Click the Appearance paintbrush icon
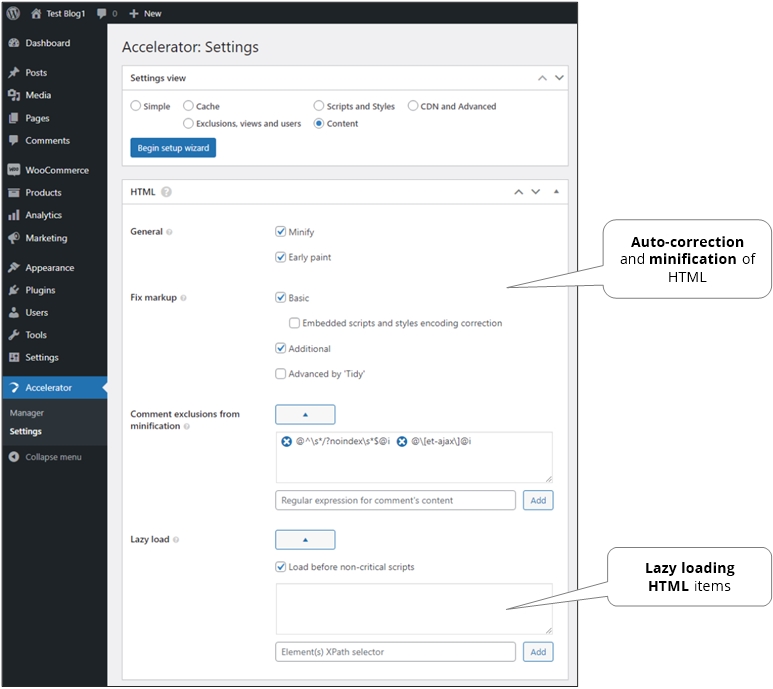This screenshot has height=689, width=773. [x=14, y=268]
